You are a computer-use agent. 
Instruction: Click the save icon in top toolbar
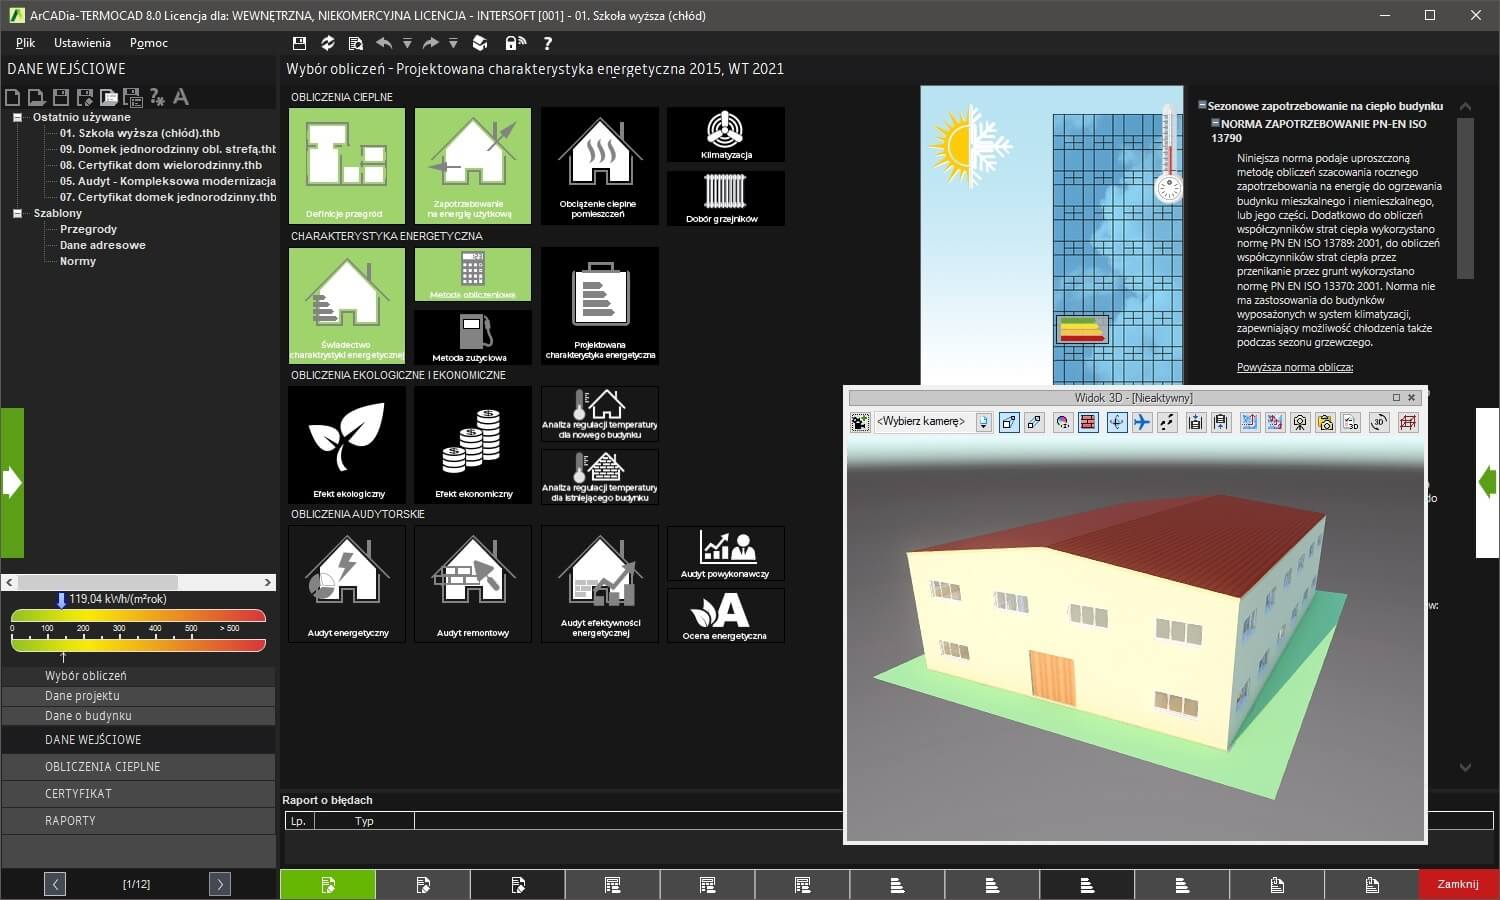click(299, 43)
